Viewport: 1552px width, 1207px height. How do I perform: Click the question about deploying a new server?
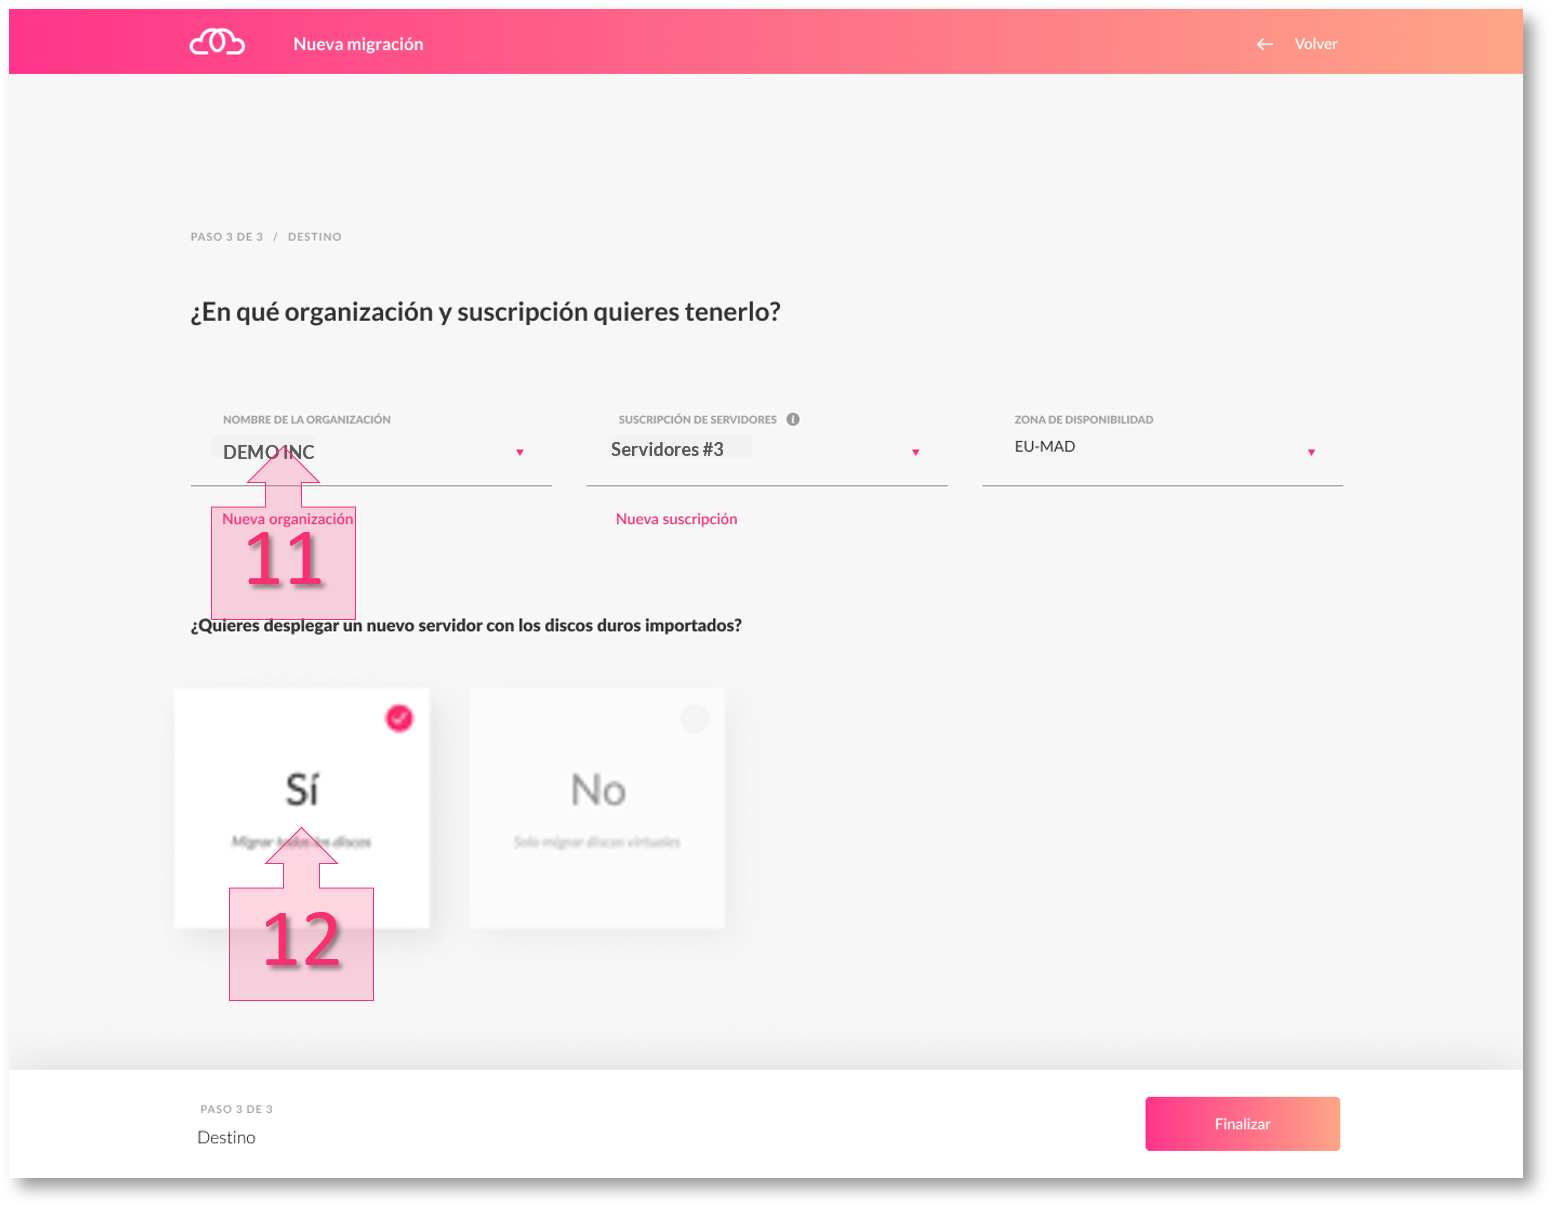point(466,625)
